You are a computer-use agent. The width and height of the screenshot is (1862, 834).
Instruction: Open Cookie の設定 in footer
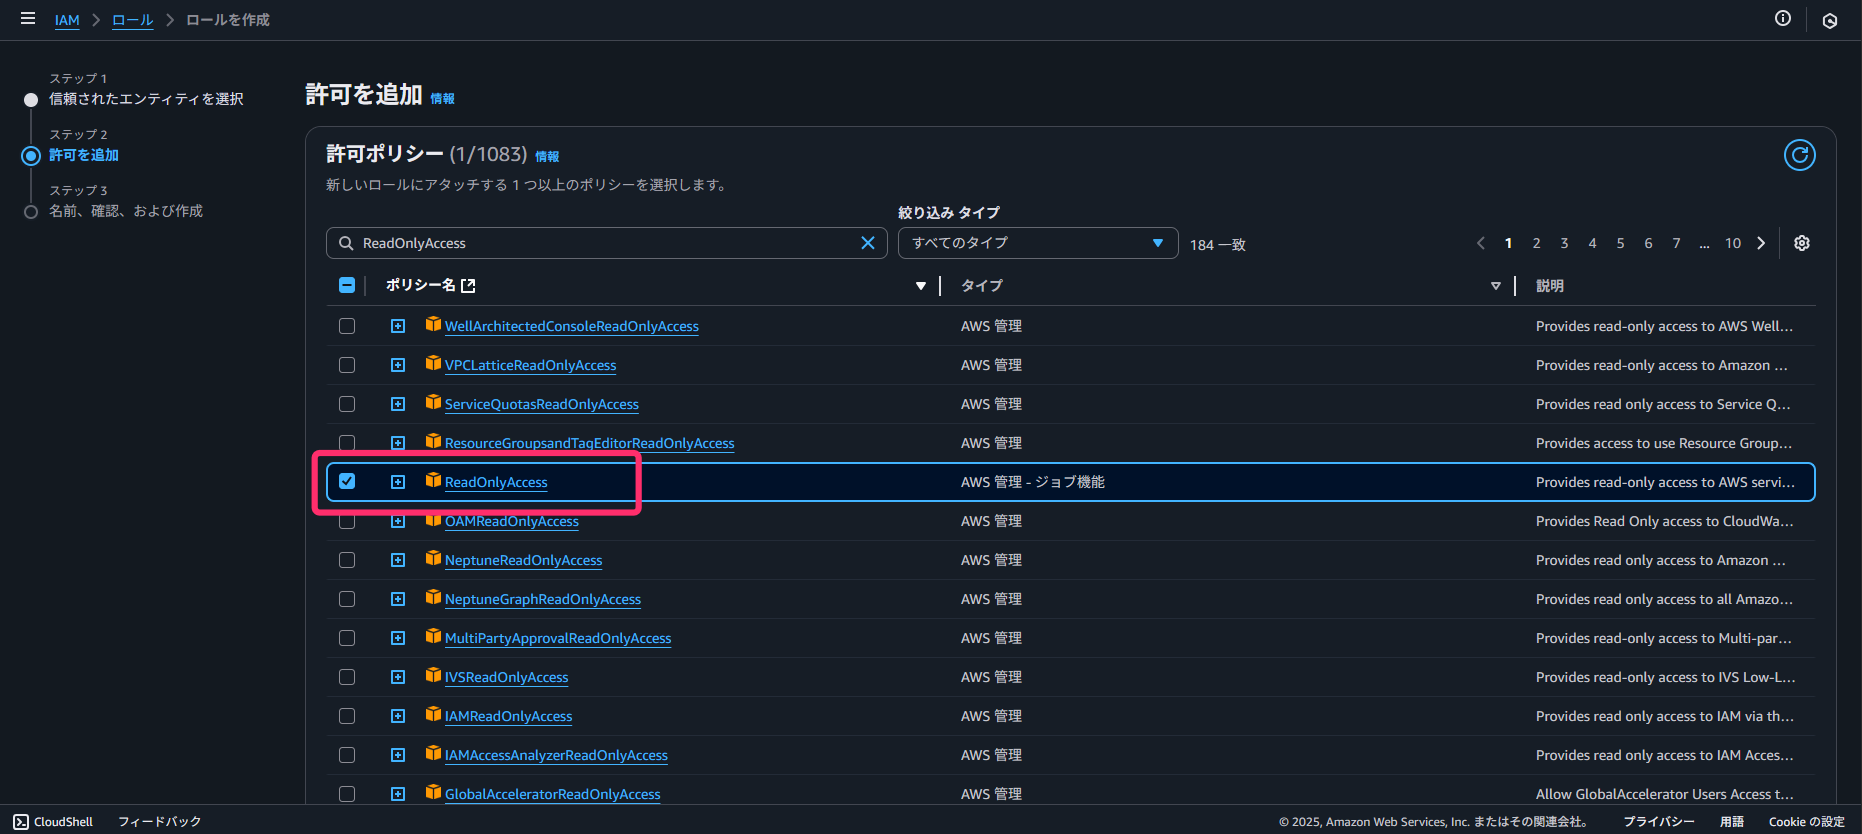point(1806,822)
